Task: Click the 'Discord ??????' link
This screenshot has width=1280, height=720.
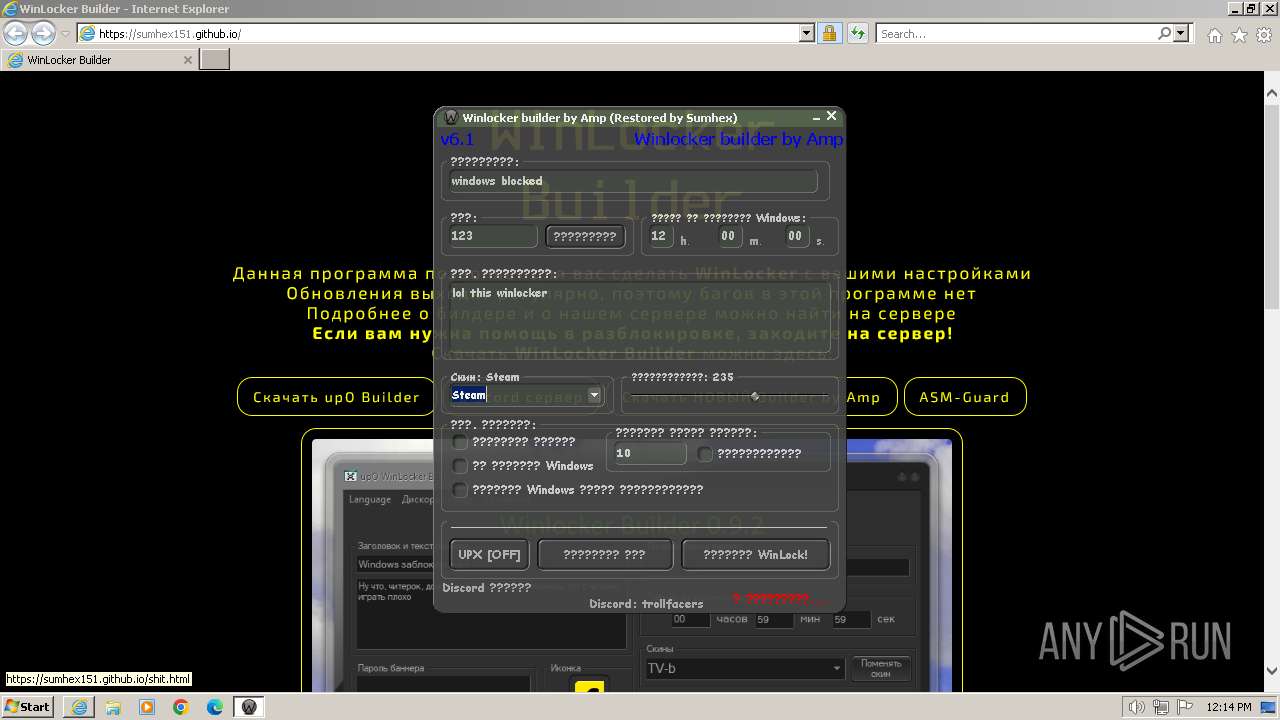Action: [486, 588]
